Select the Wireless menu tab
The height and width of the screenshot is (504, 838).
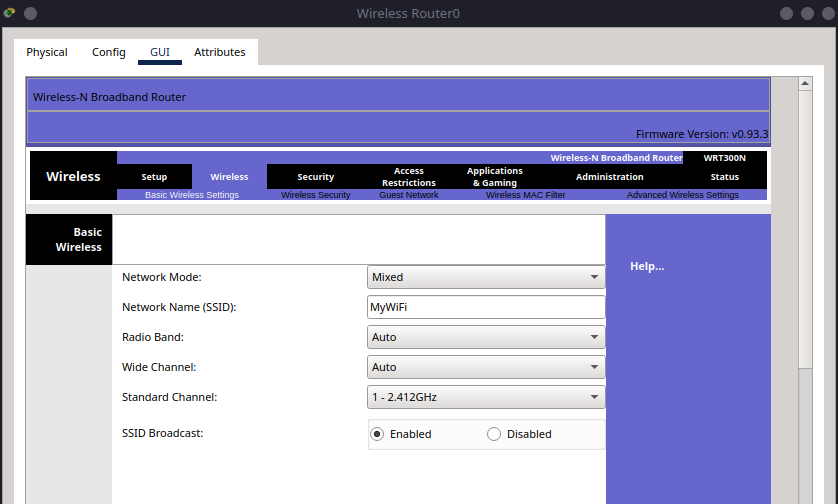[x=229, y=177]
